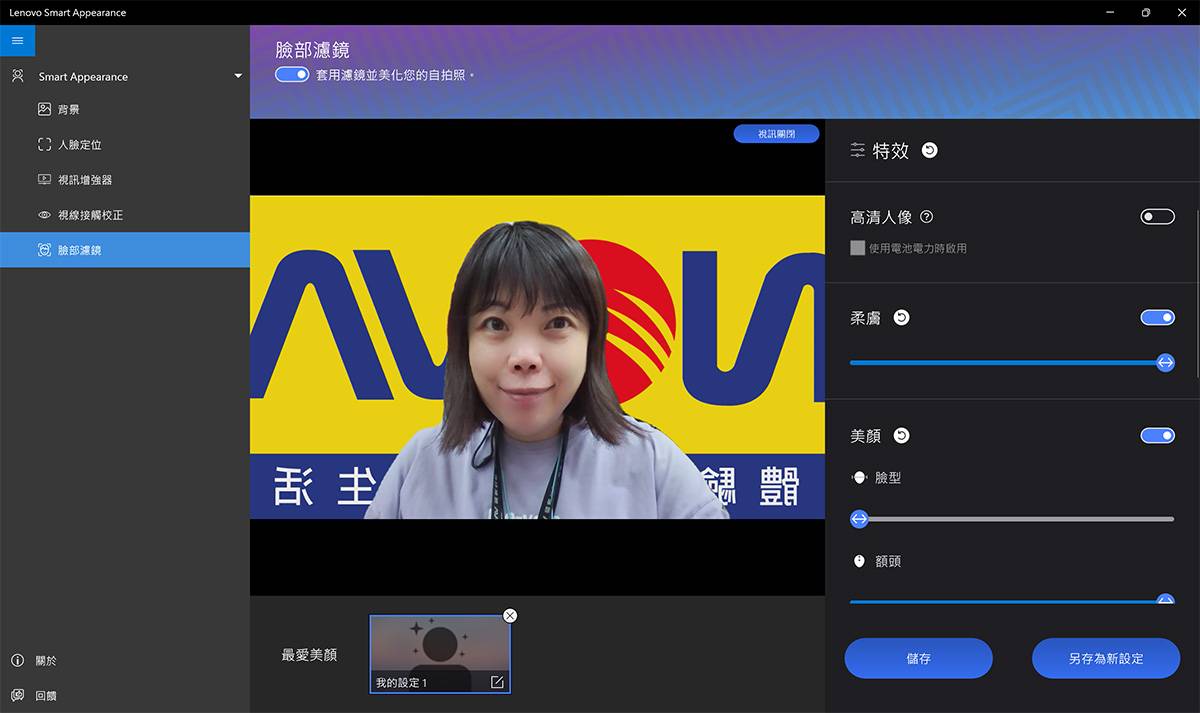Click the 最愛美顏 favorites label

point(309,655)
